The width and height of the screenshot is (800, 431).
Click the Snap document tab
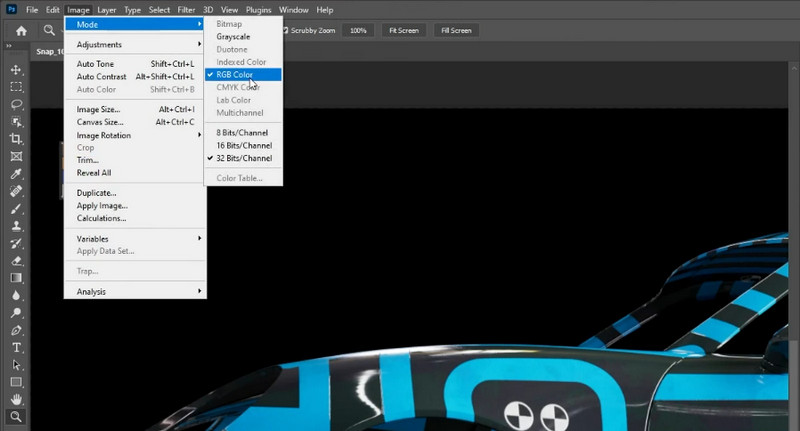(x=49, y=52)
